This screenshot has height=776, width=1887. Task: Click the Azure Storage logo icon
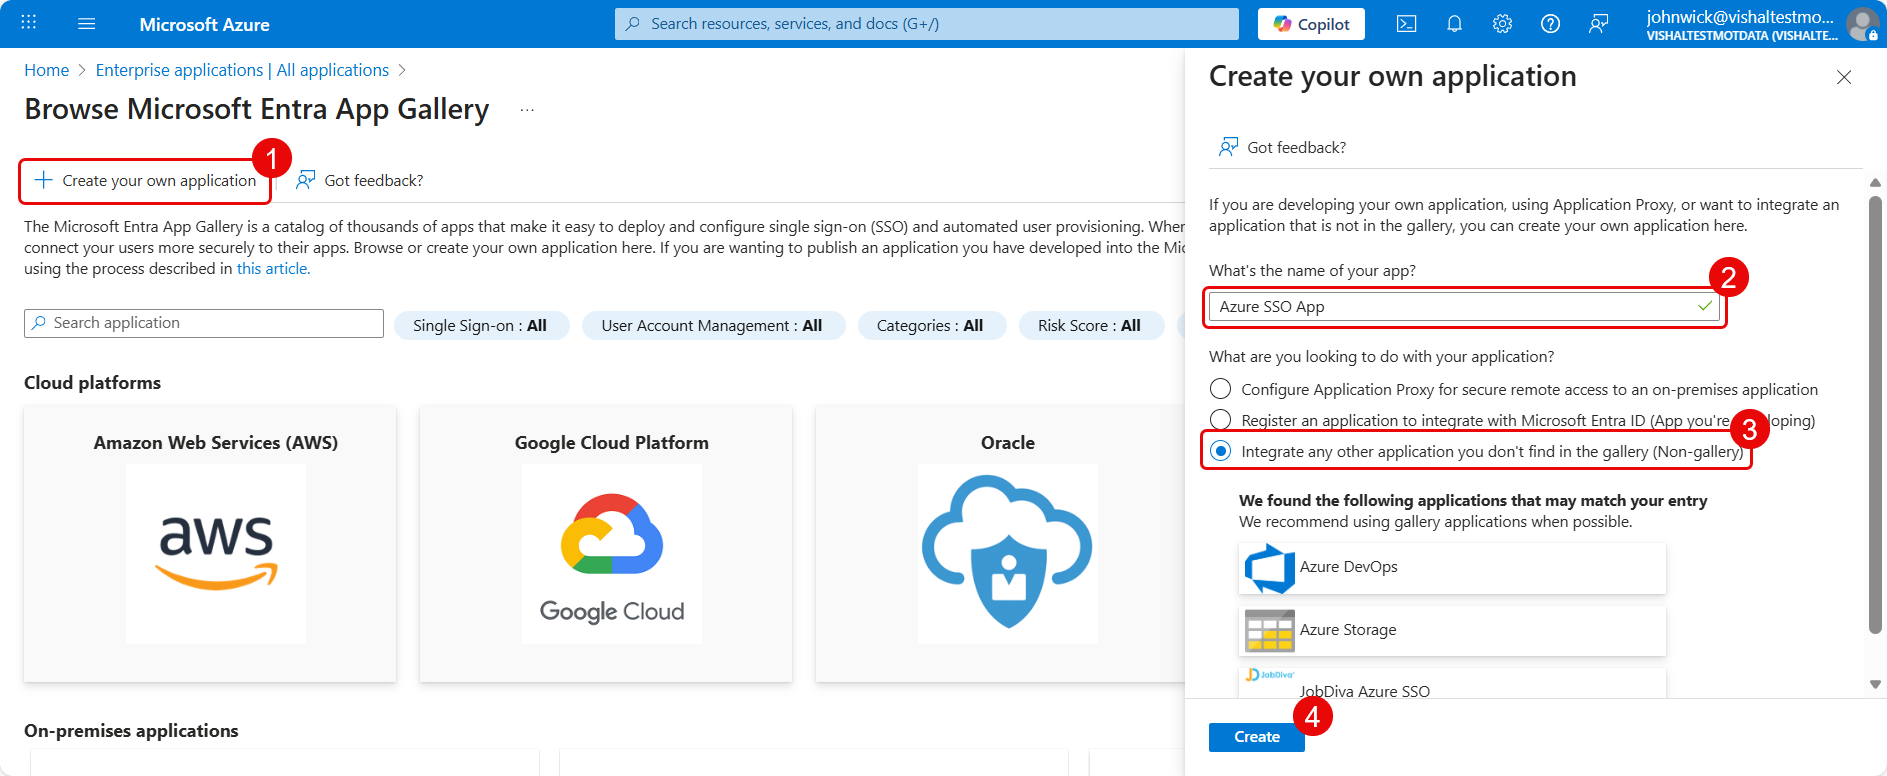pos(1270,631)
